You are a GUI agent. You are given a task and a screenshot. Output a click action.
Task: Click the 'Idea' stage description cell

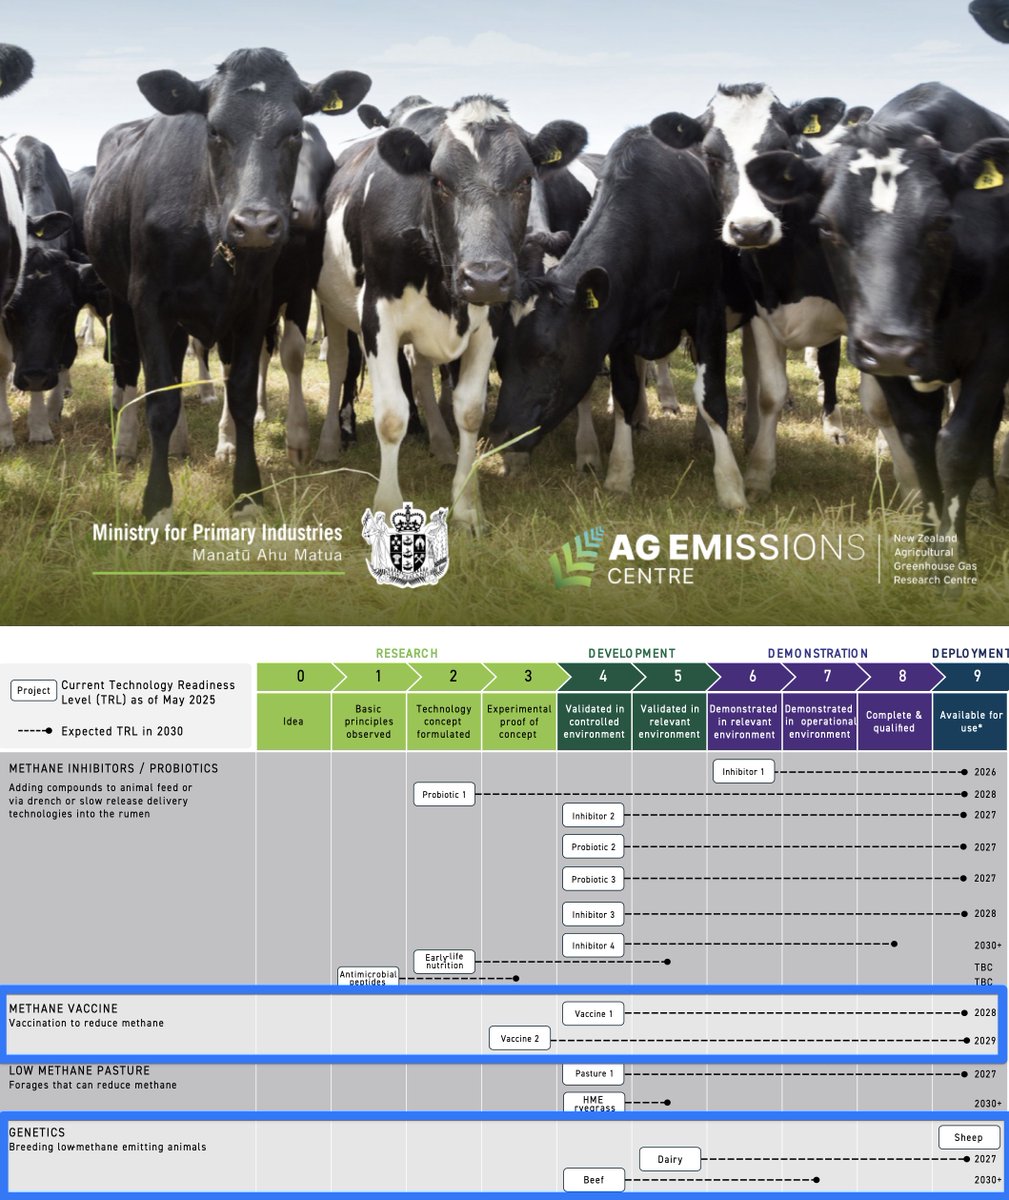[x=294, y=721]
